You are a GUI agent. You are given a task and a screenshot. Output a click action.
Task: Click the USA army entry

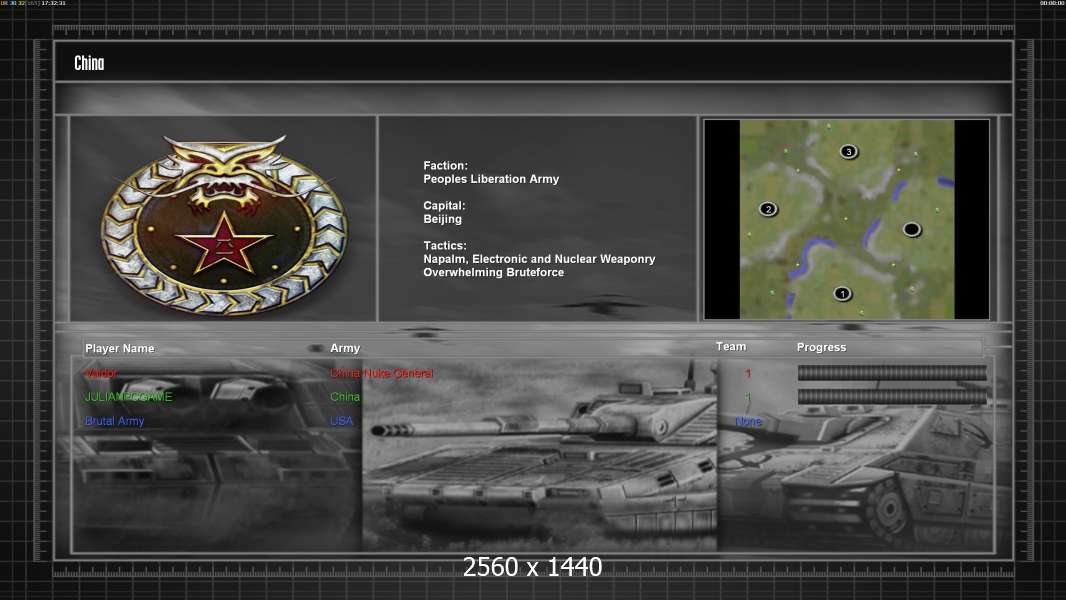[341, 421]
